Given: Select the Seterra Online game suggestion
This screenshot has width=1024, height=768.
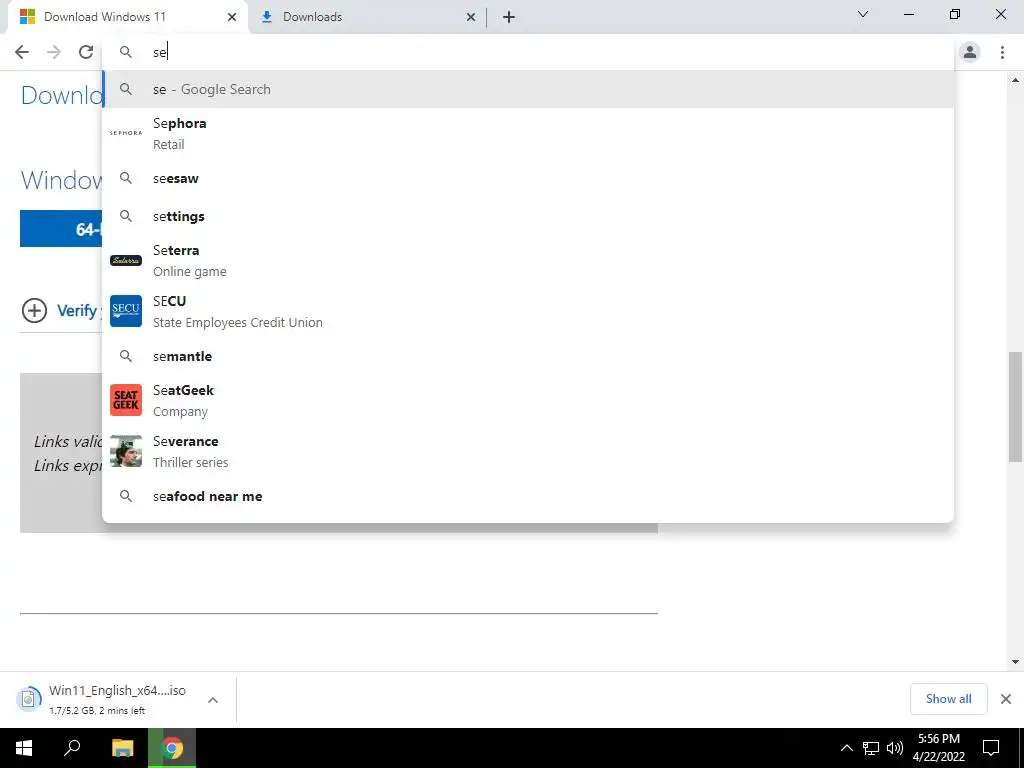Looking at the screenshot, I should (x=528, y=261).
